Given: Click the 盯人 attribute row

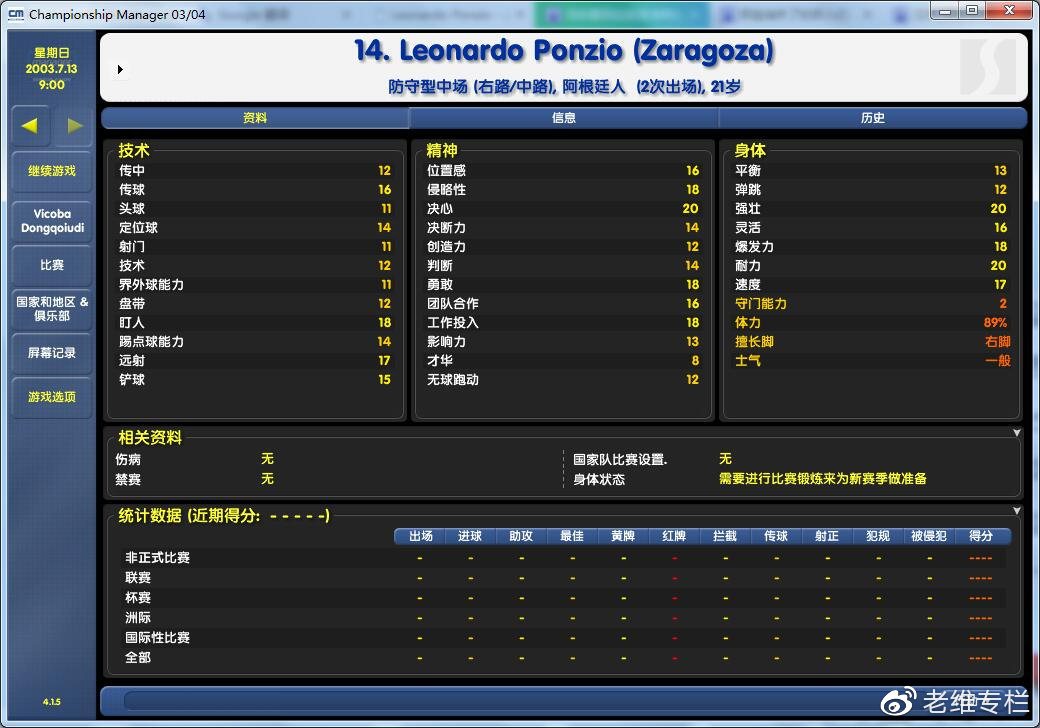Looking at the screenshot, I should [x=255, y=322].
